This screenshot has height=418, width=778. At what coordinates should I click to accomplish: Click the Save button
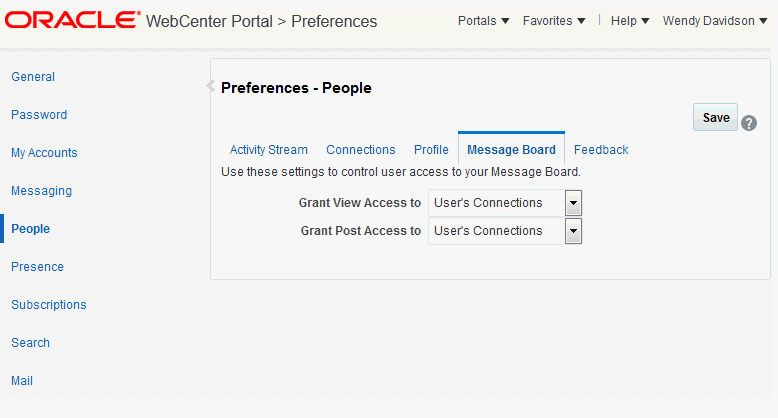(x=715, y=117)
